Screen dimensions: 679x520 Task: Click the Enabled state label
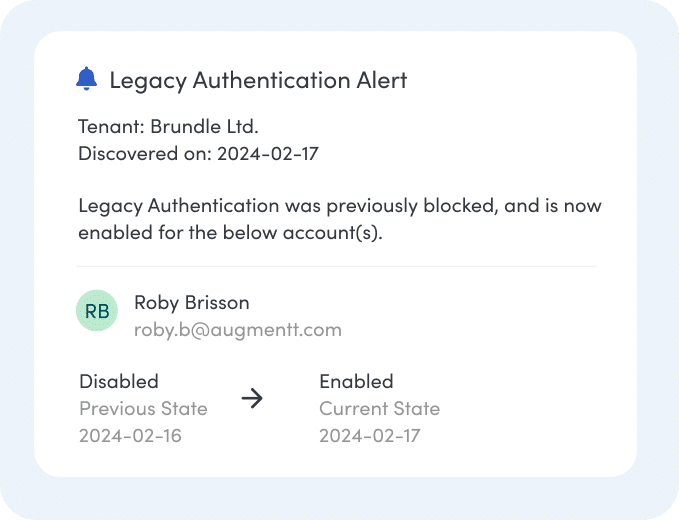tap(356, 381)
